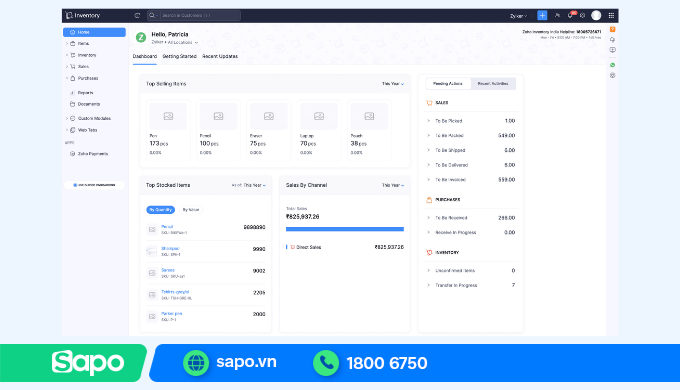Click the Reports icon in the sidebar
Screen dimensions: 680x390
click(72, 93)
